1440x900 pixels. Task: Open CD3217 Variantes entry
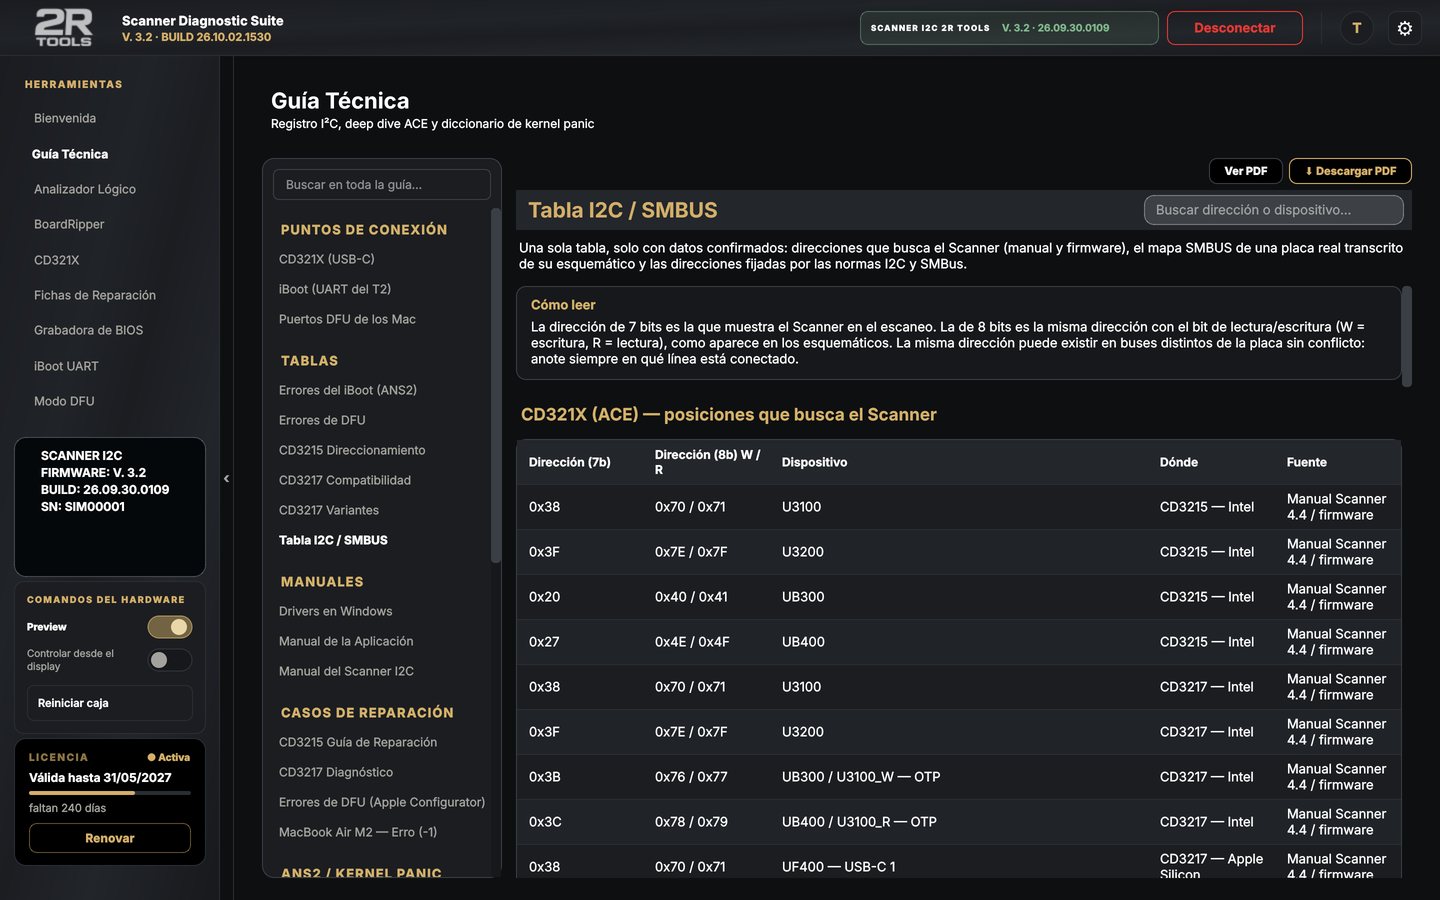pyautogui.click(x=329, y=510)
